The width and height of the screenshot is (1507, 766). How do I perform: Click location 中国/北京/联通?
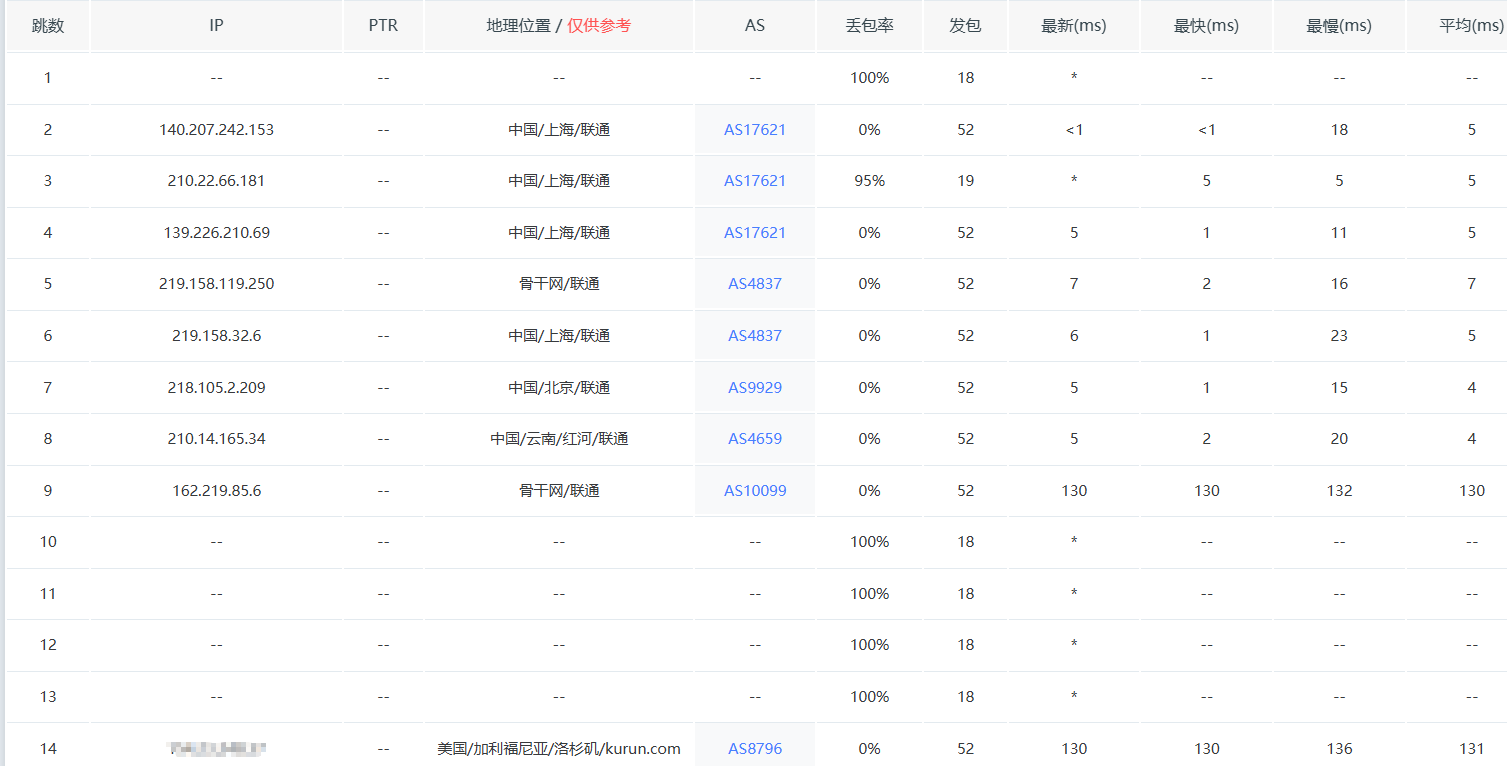pos(559,388)
